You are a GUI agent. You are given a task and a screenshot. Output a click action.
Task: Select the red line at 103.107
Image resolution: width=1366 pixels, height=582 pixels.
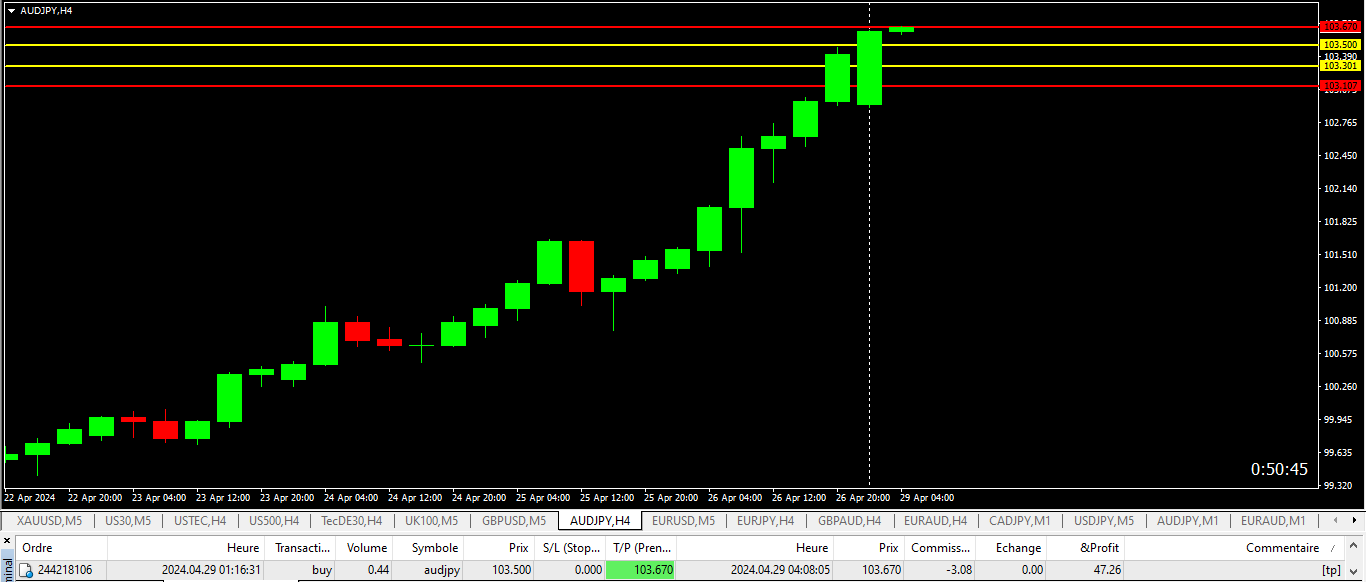[x=660, y=86]
